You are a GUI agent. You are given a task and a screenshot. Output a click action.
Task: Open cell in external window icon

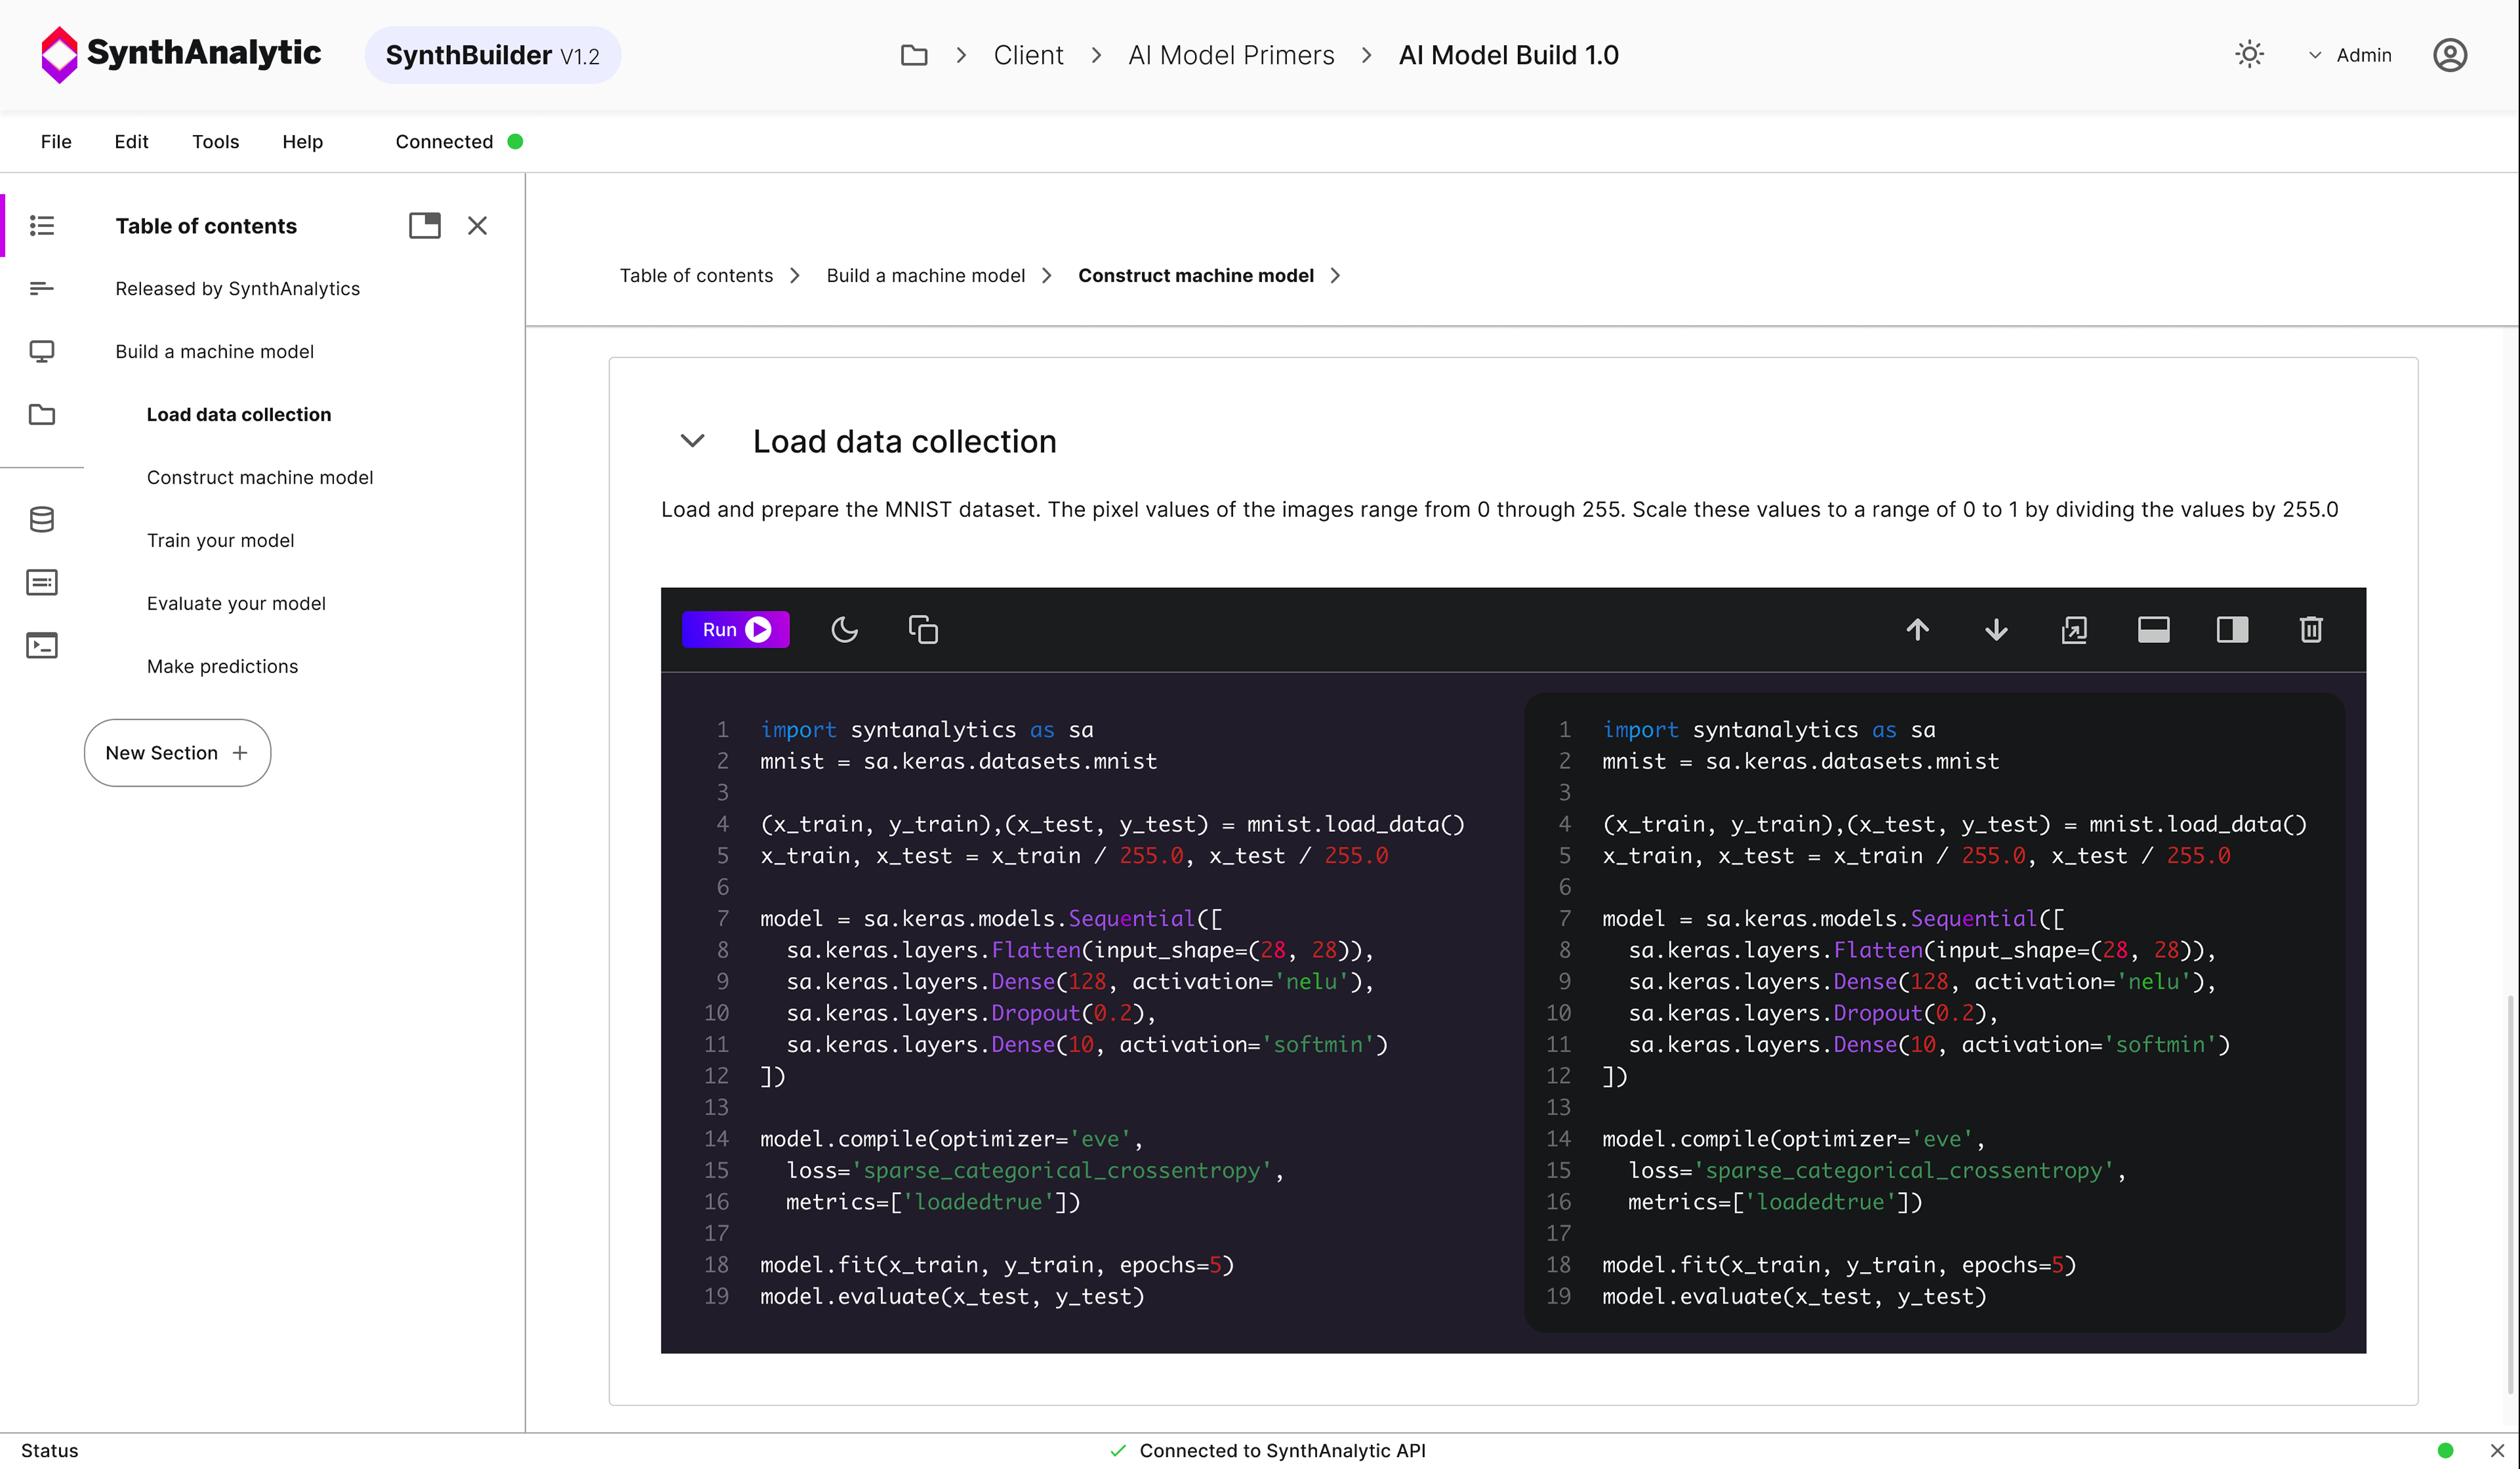click(x=2074, y=629)
